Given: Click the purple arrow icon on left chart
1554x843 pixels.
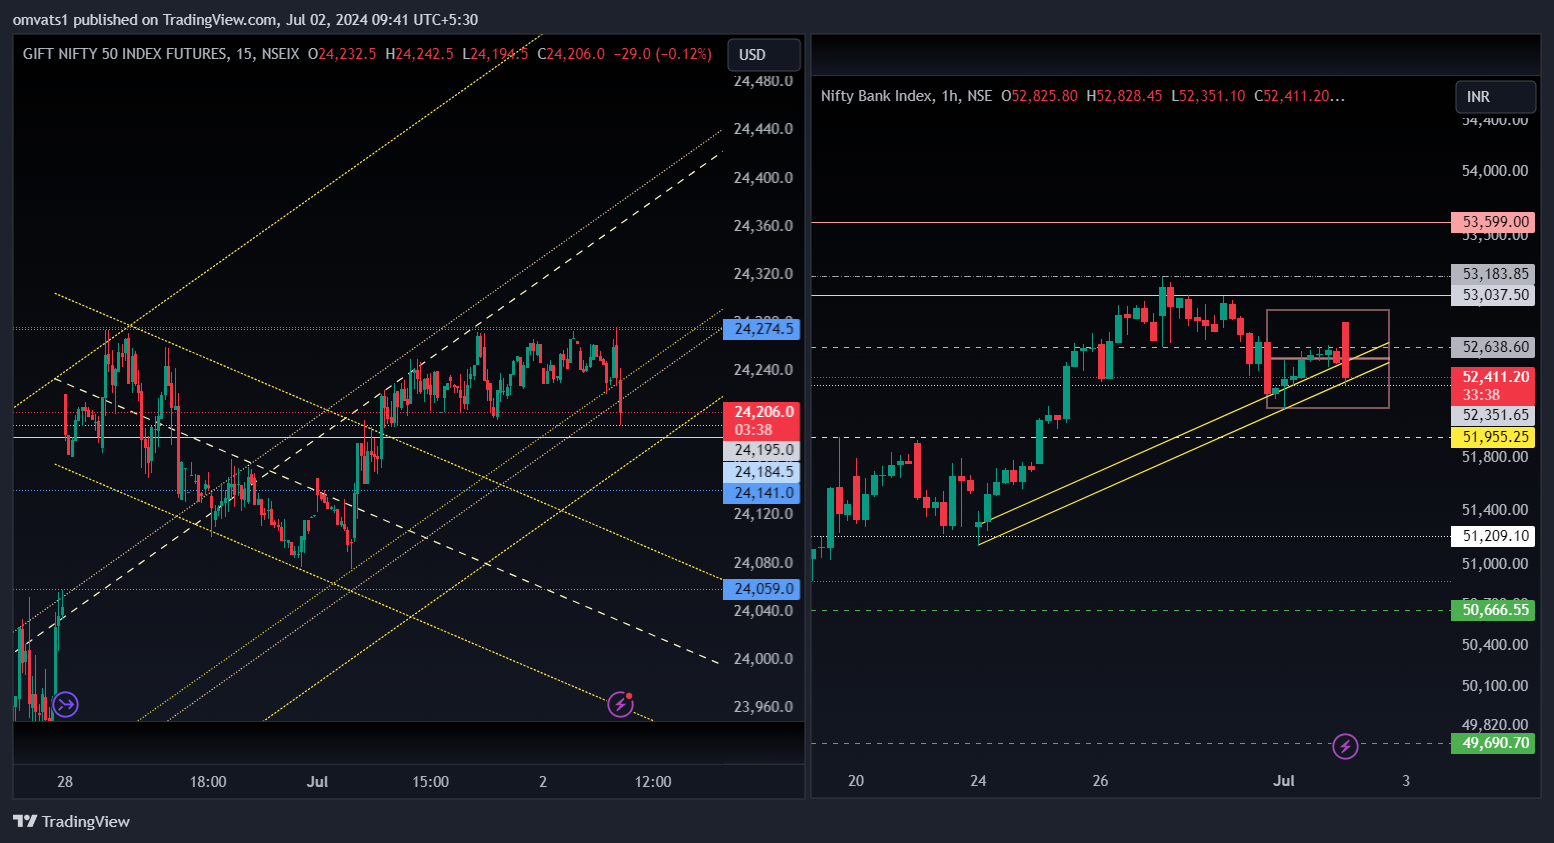Looking at the screenshot, I should [x=66, y=705].
